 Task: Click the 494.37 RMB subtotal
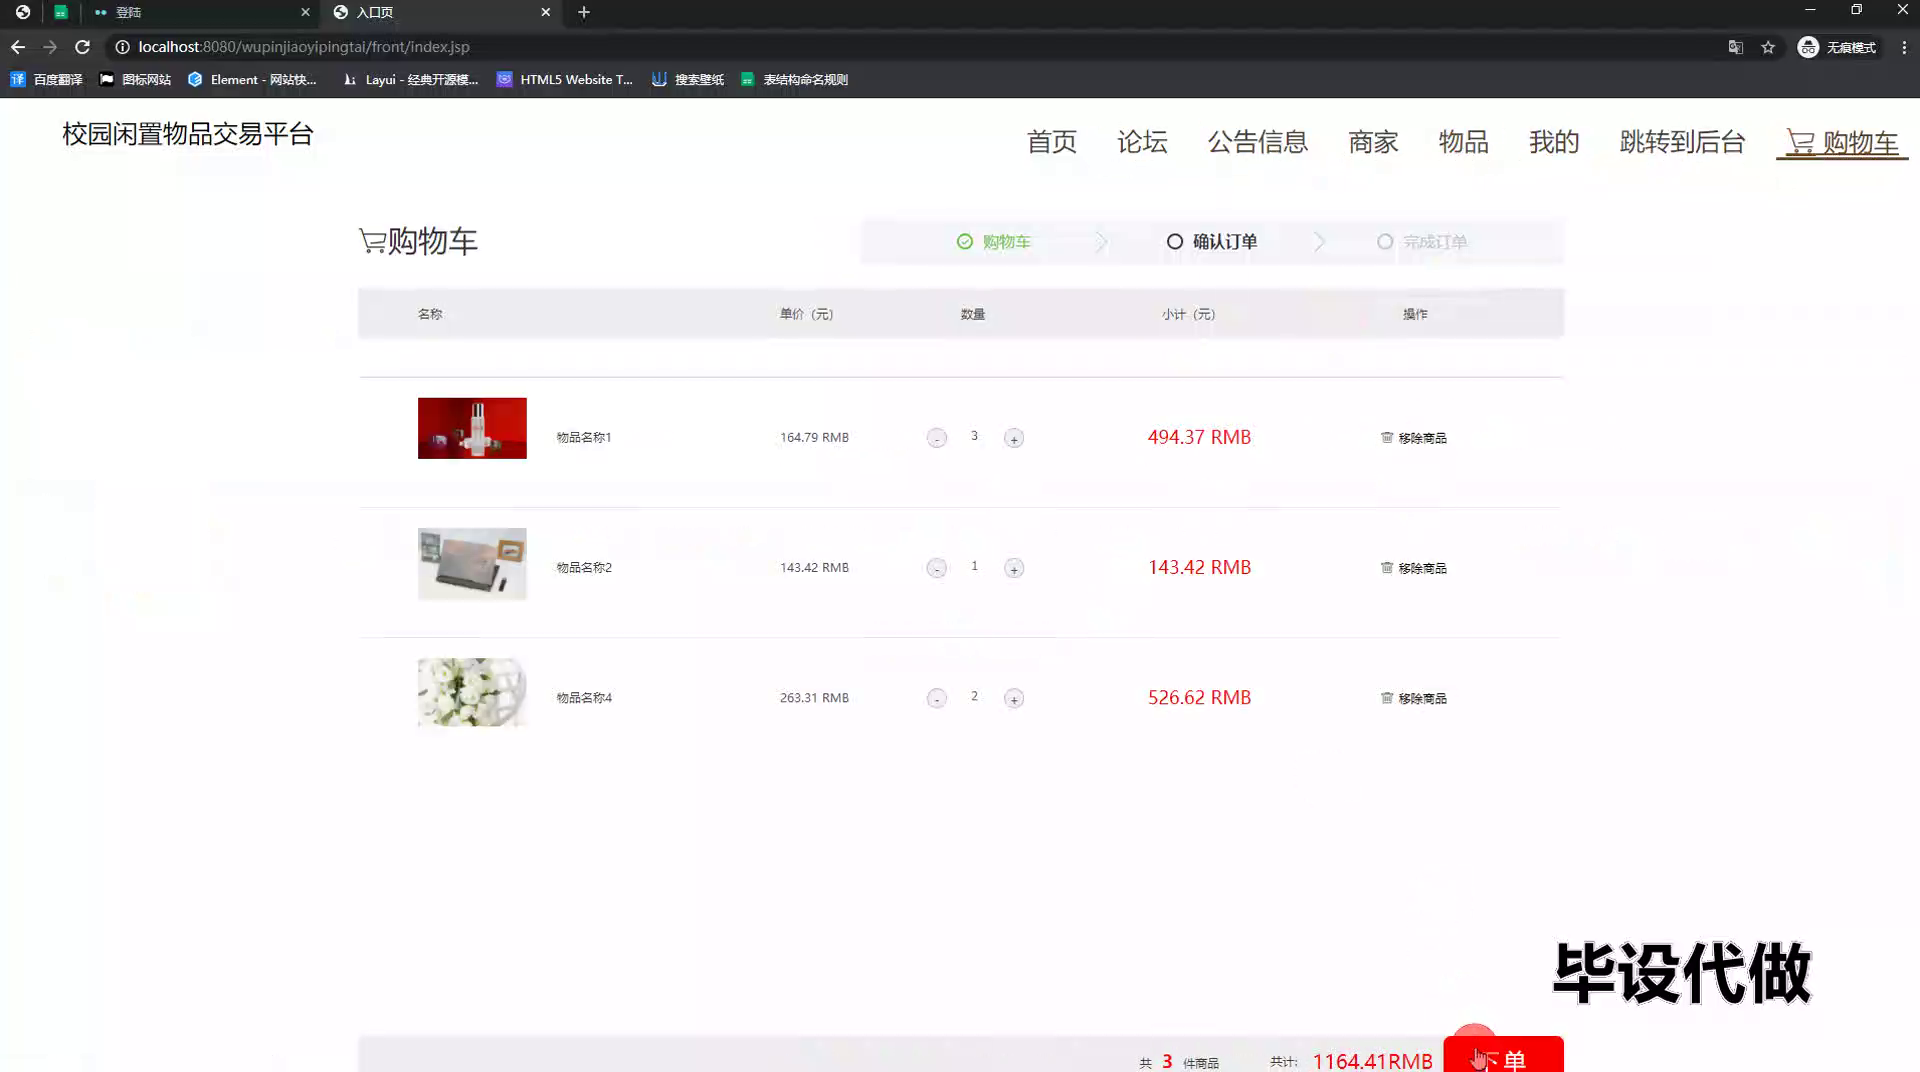1199,437
